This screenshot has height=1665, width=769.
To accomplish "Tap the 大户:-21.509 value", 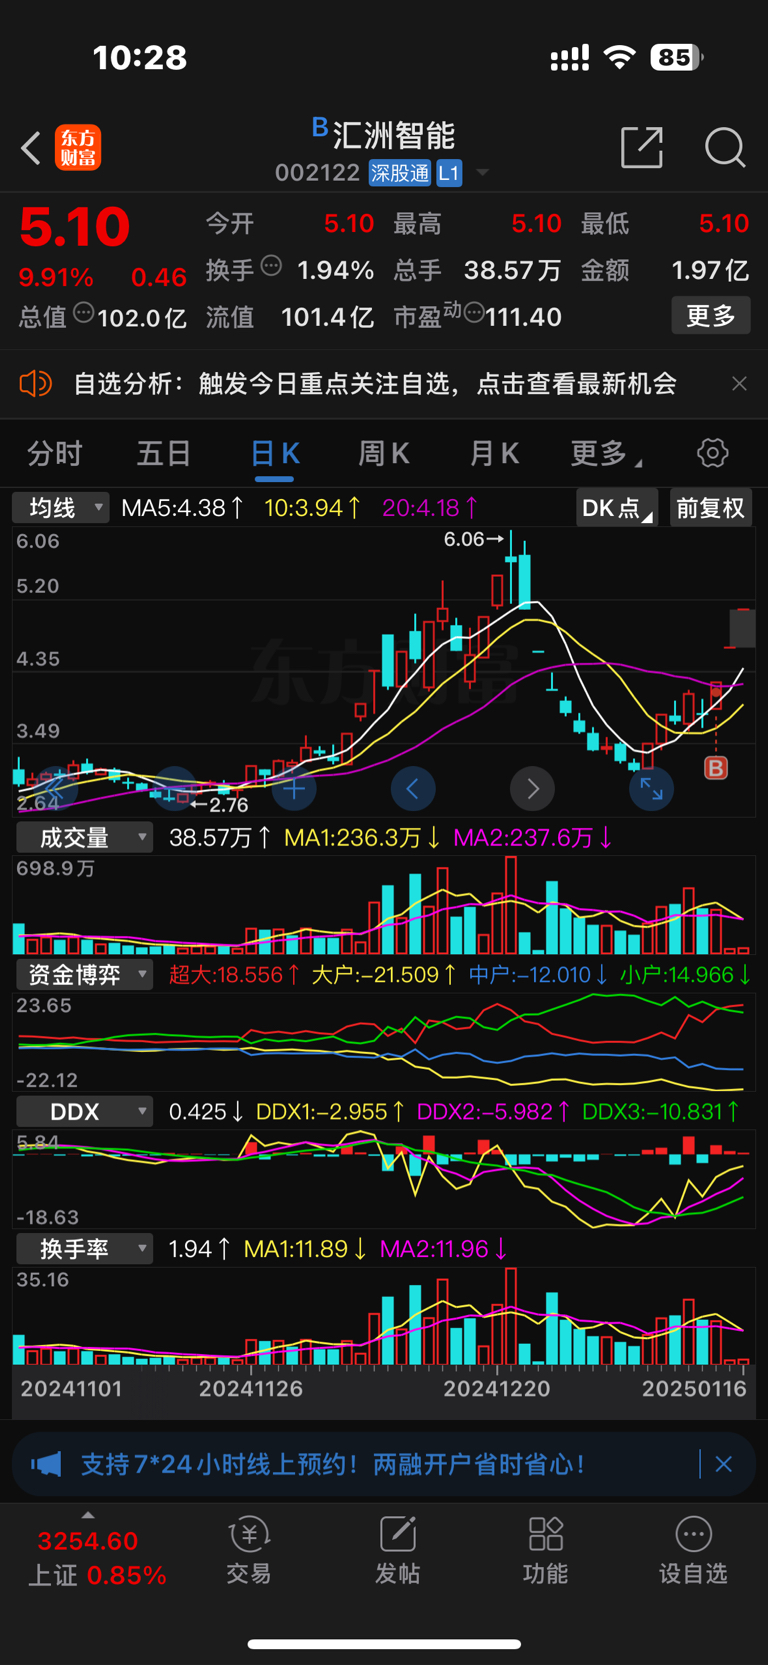I will (385, 974).
